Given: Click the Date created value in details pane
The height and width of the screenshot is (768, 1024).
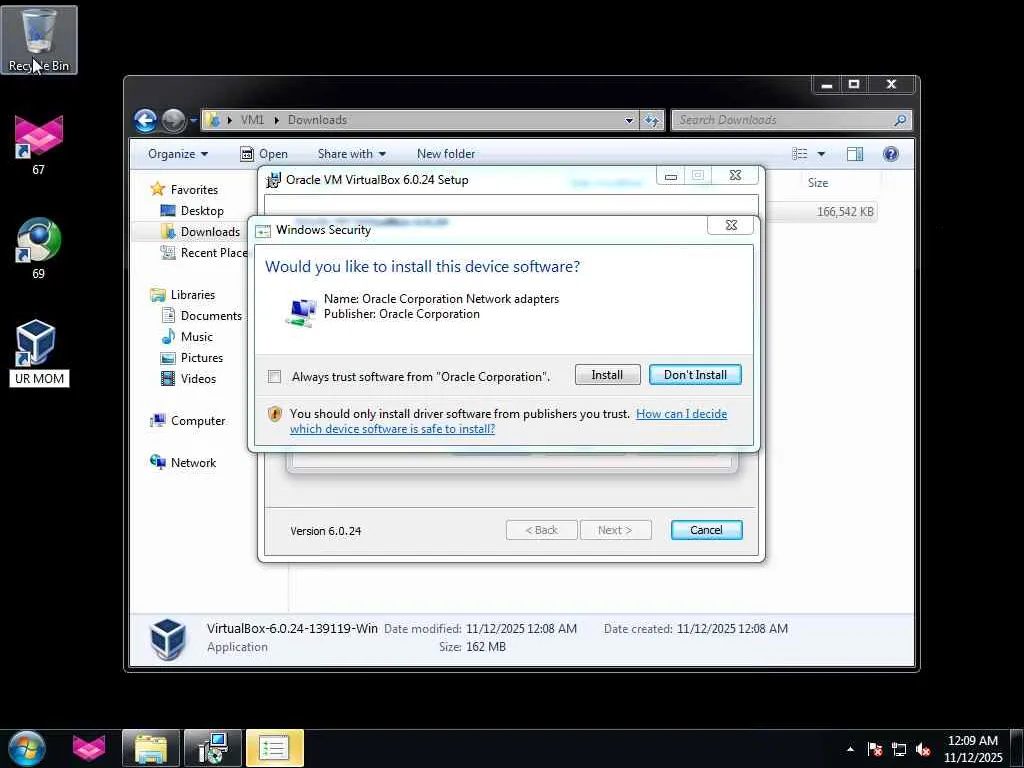Looking at the screenshot, I should tap(732, 629).
